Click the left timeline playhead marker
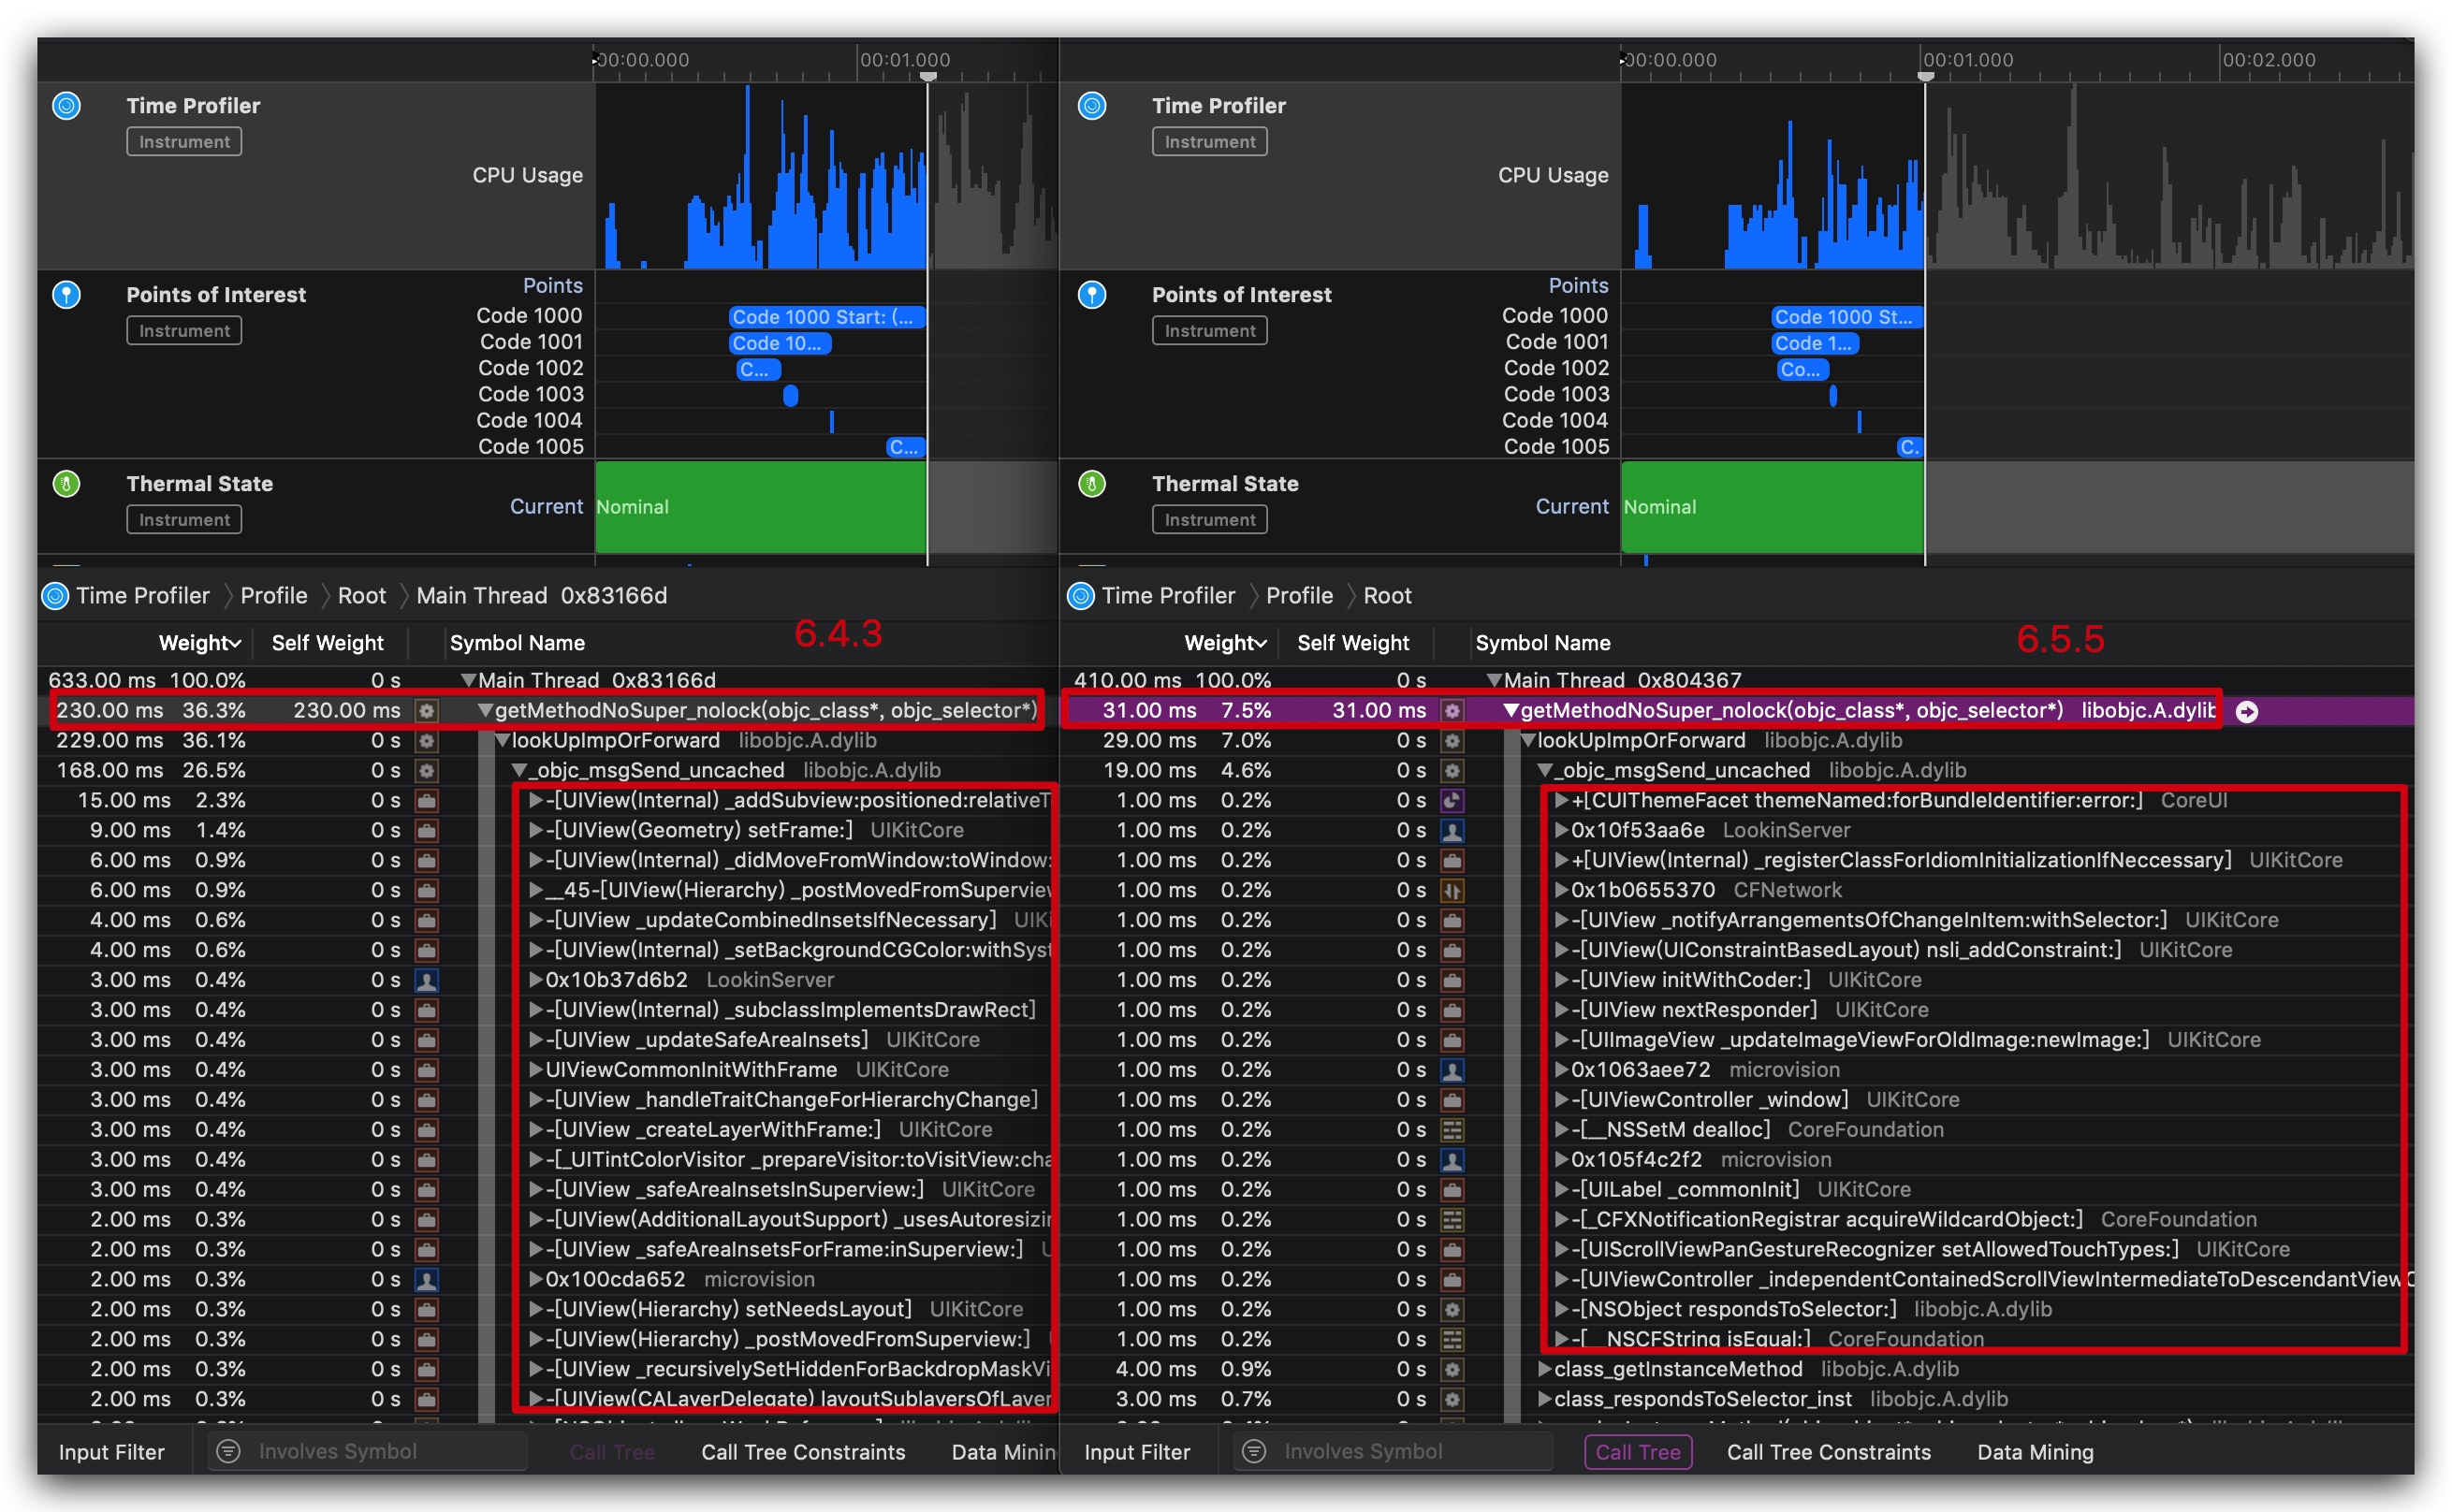 pos(928,76)
